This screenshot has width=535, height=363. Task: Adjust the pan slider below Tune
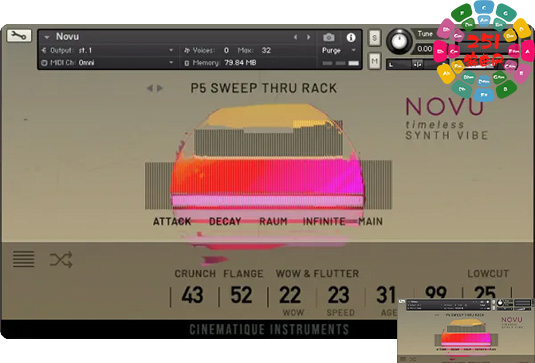tap(418, 64)
